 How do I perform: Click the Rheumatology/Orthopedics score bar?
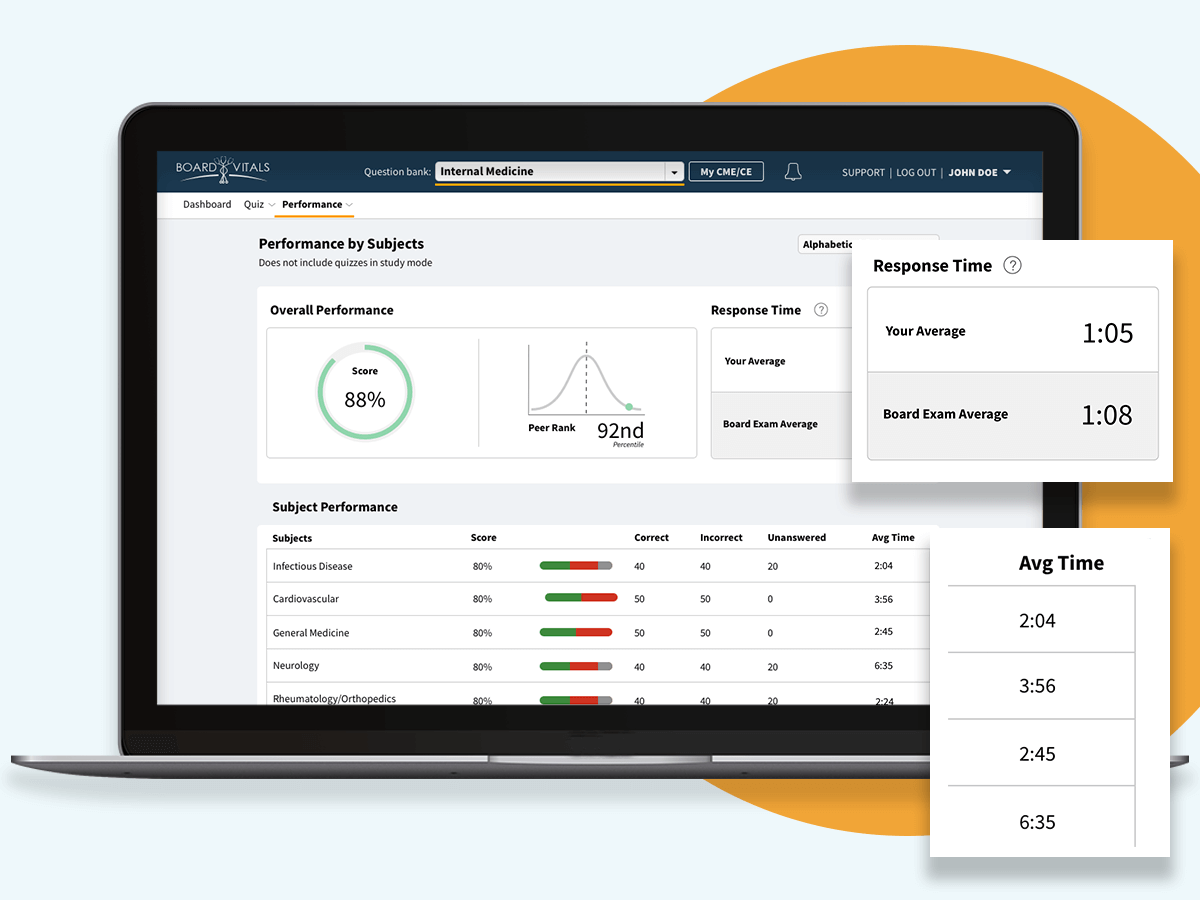coord(576,700)
